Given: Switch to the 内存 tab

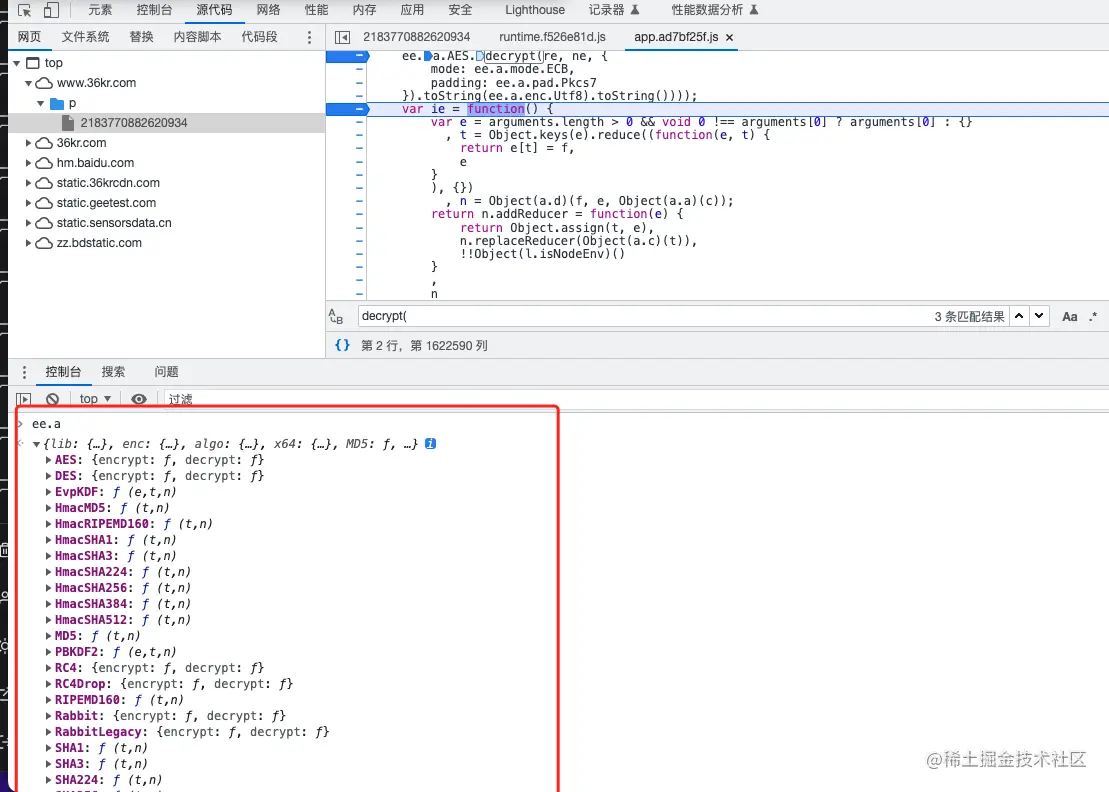Looking at the screenshot, I should (x=364, y=10).
